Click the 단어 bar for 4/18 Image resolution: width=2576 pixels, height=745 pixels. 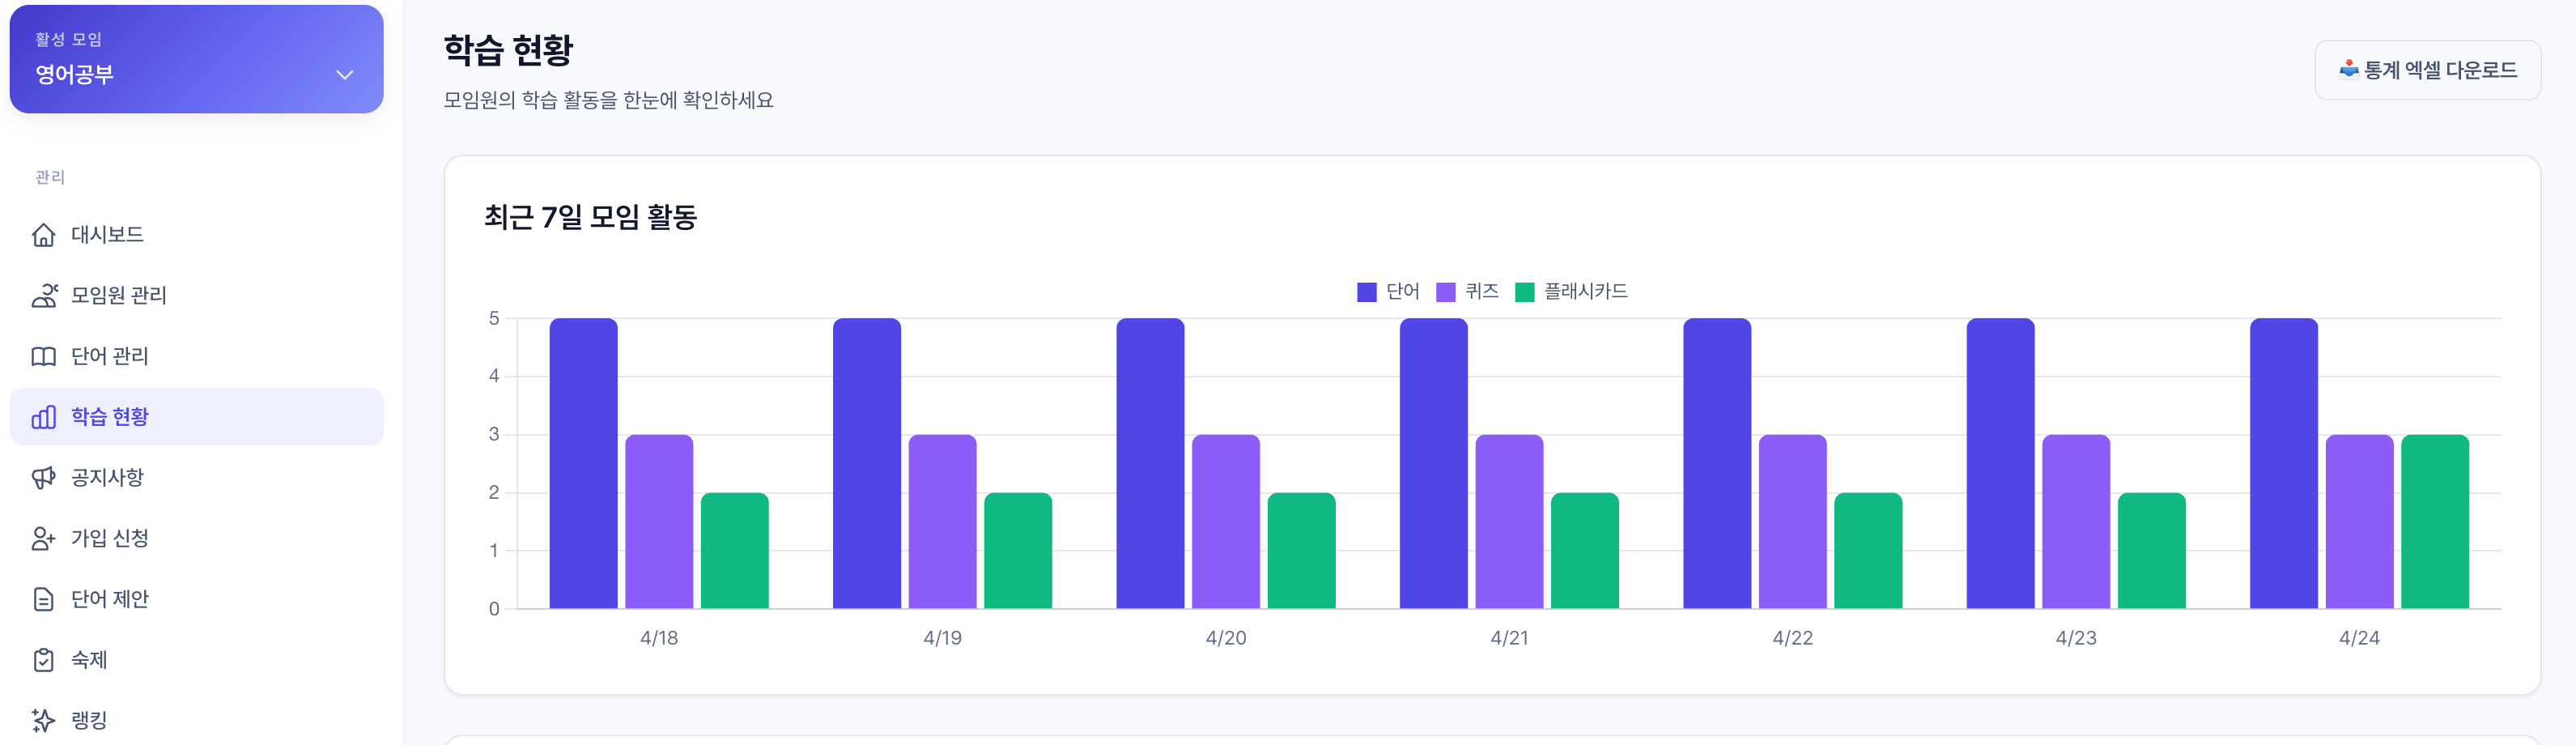[584, 464]
